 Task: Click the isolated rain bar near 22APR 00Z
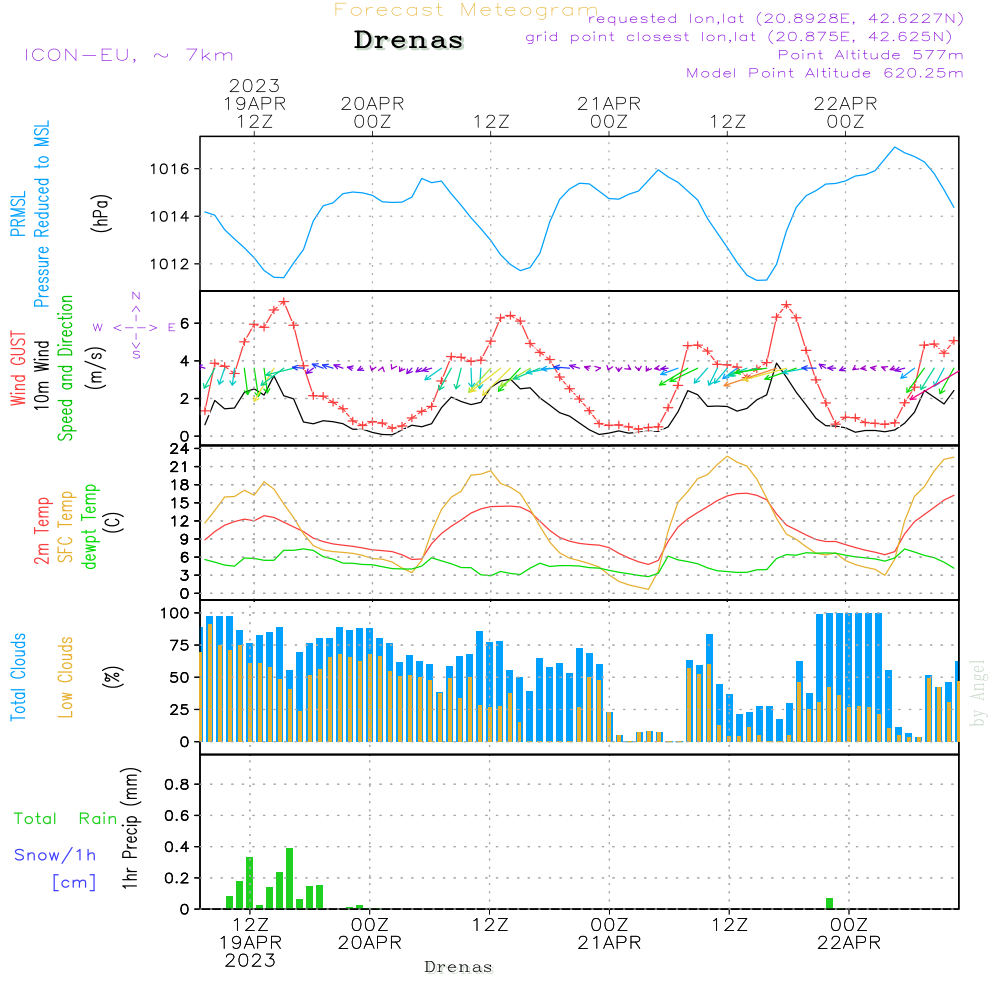coord(829,904)
